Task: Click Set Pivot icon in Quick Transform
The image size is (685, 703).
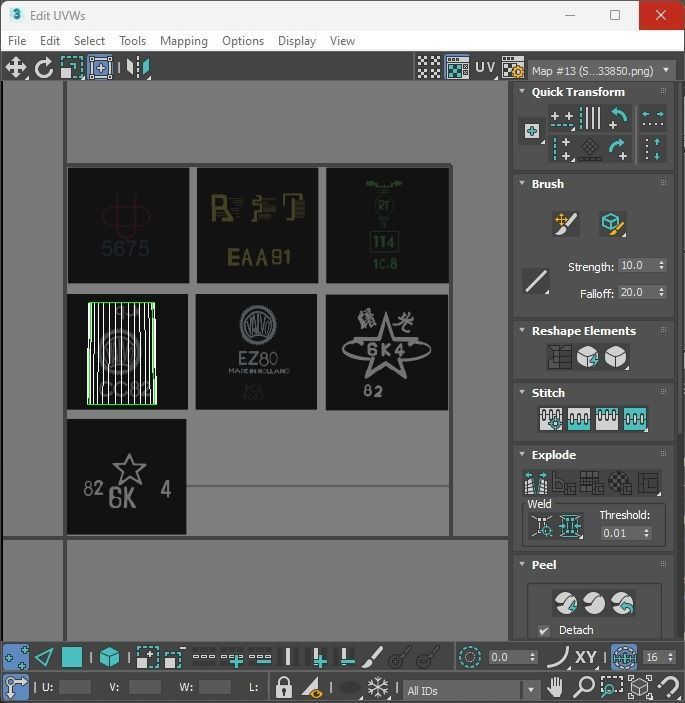Action: 532,131
